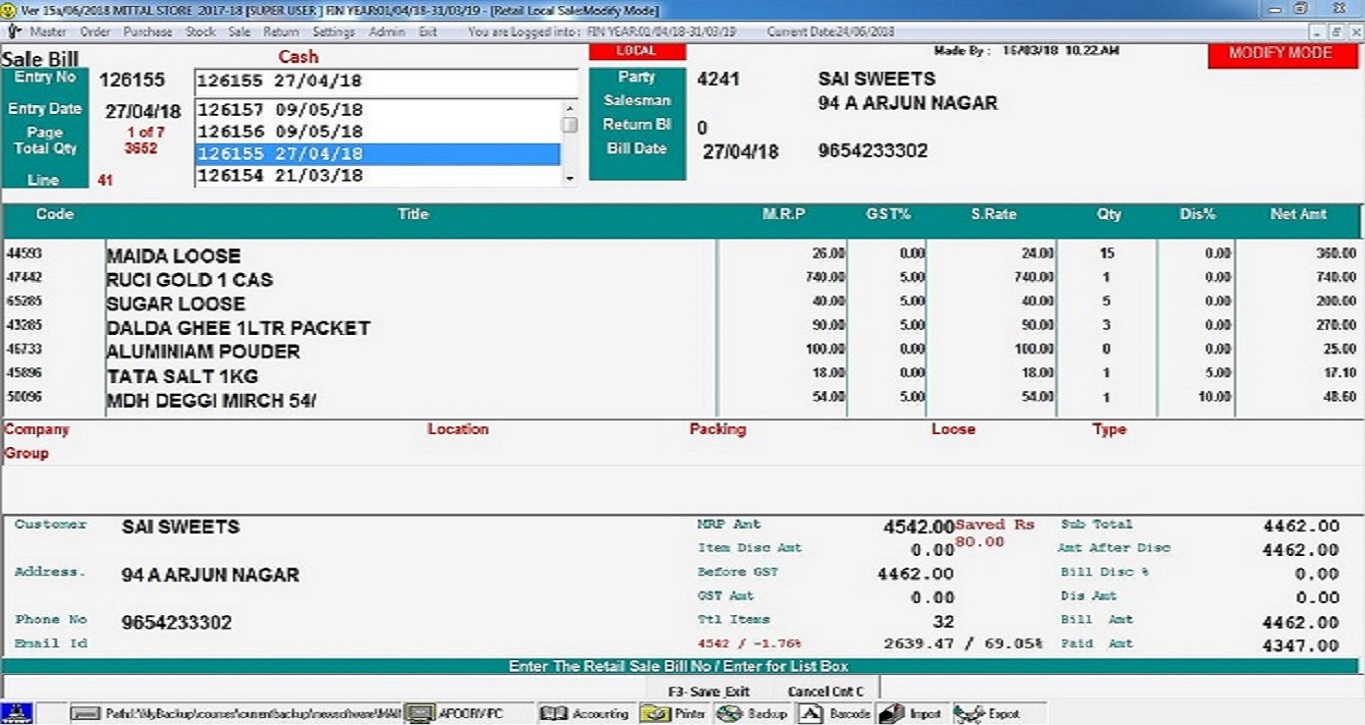1365x725 pixels.
Task: Launch the Barcode tool icon
Action: 811,714
